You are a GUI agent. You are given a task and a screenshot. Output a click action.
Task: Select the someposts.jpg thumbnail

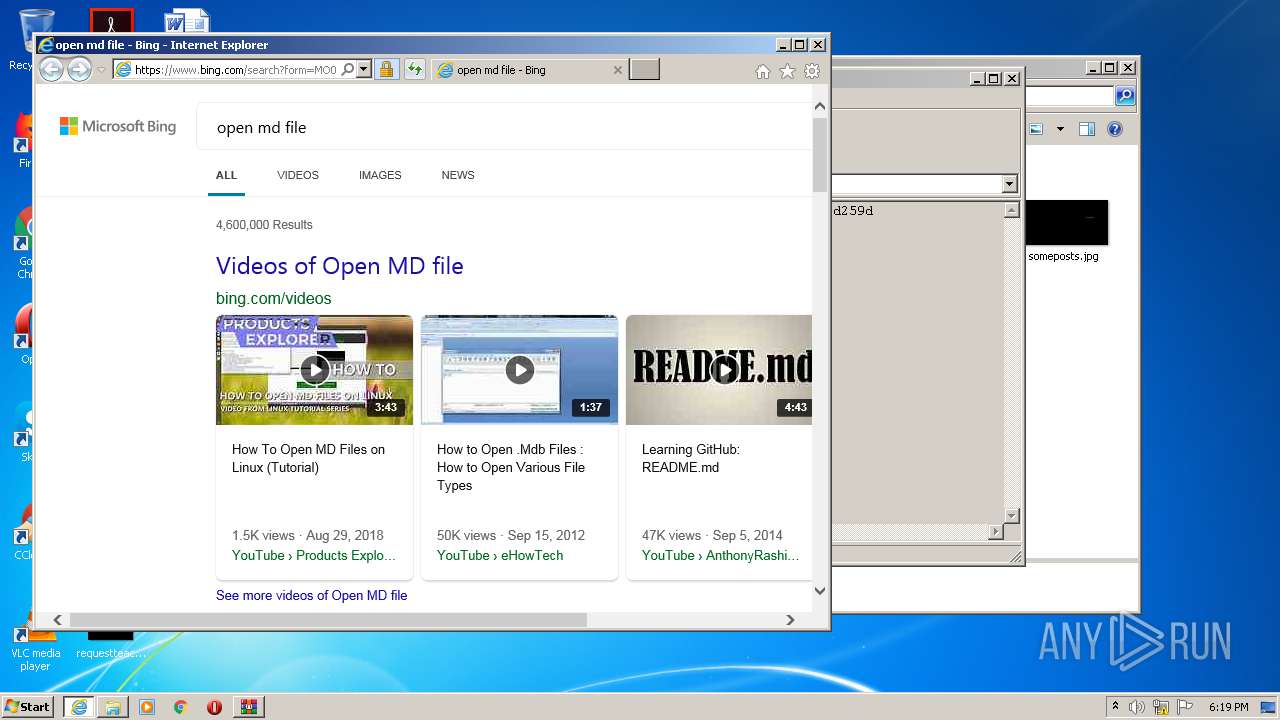tap(1067, 222)
